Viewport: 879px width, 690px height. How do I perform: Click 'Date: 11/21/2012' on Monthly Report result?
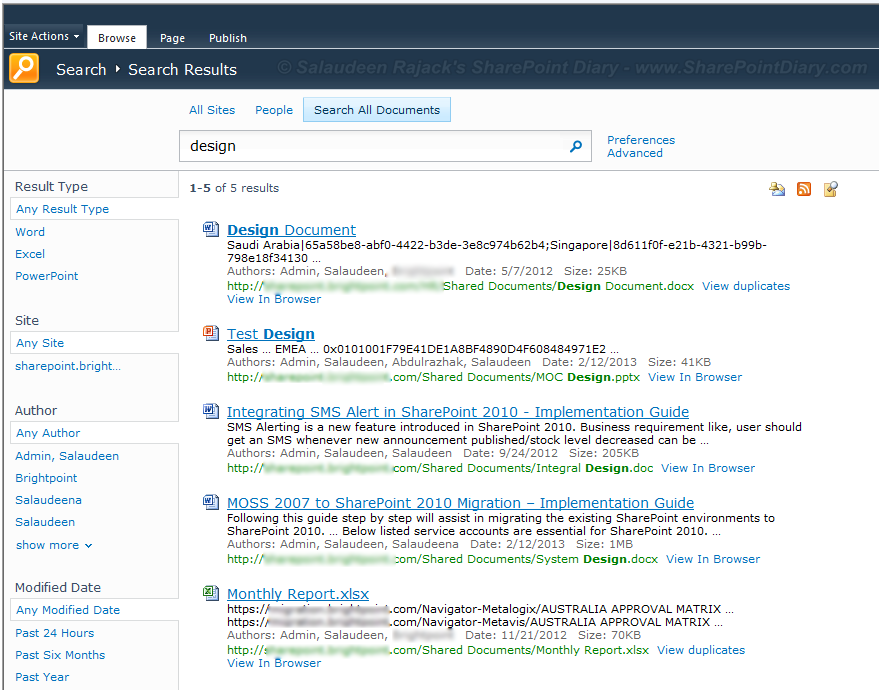click(516, 635)
